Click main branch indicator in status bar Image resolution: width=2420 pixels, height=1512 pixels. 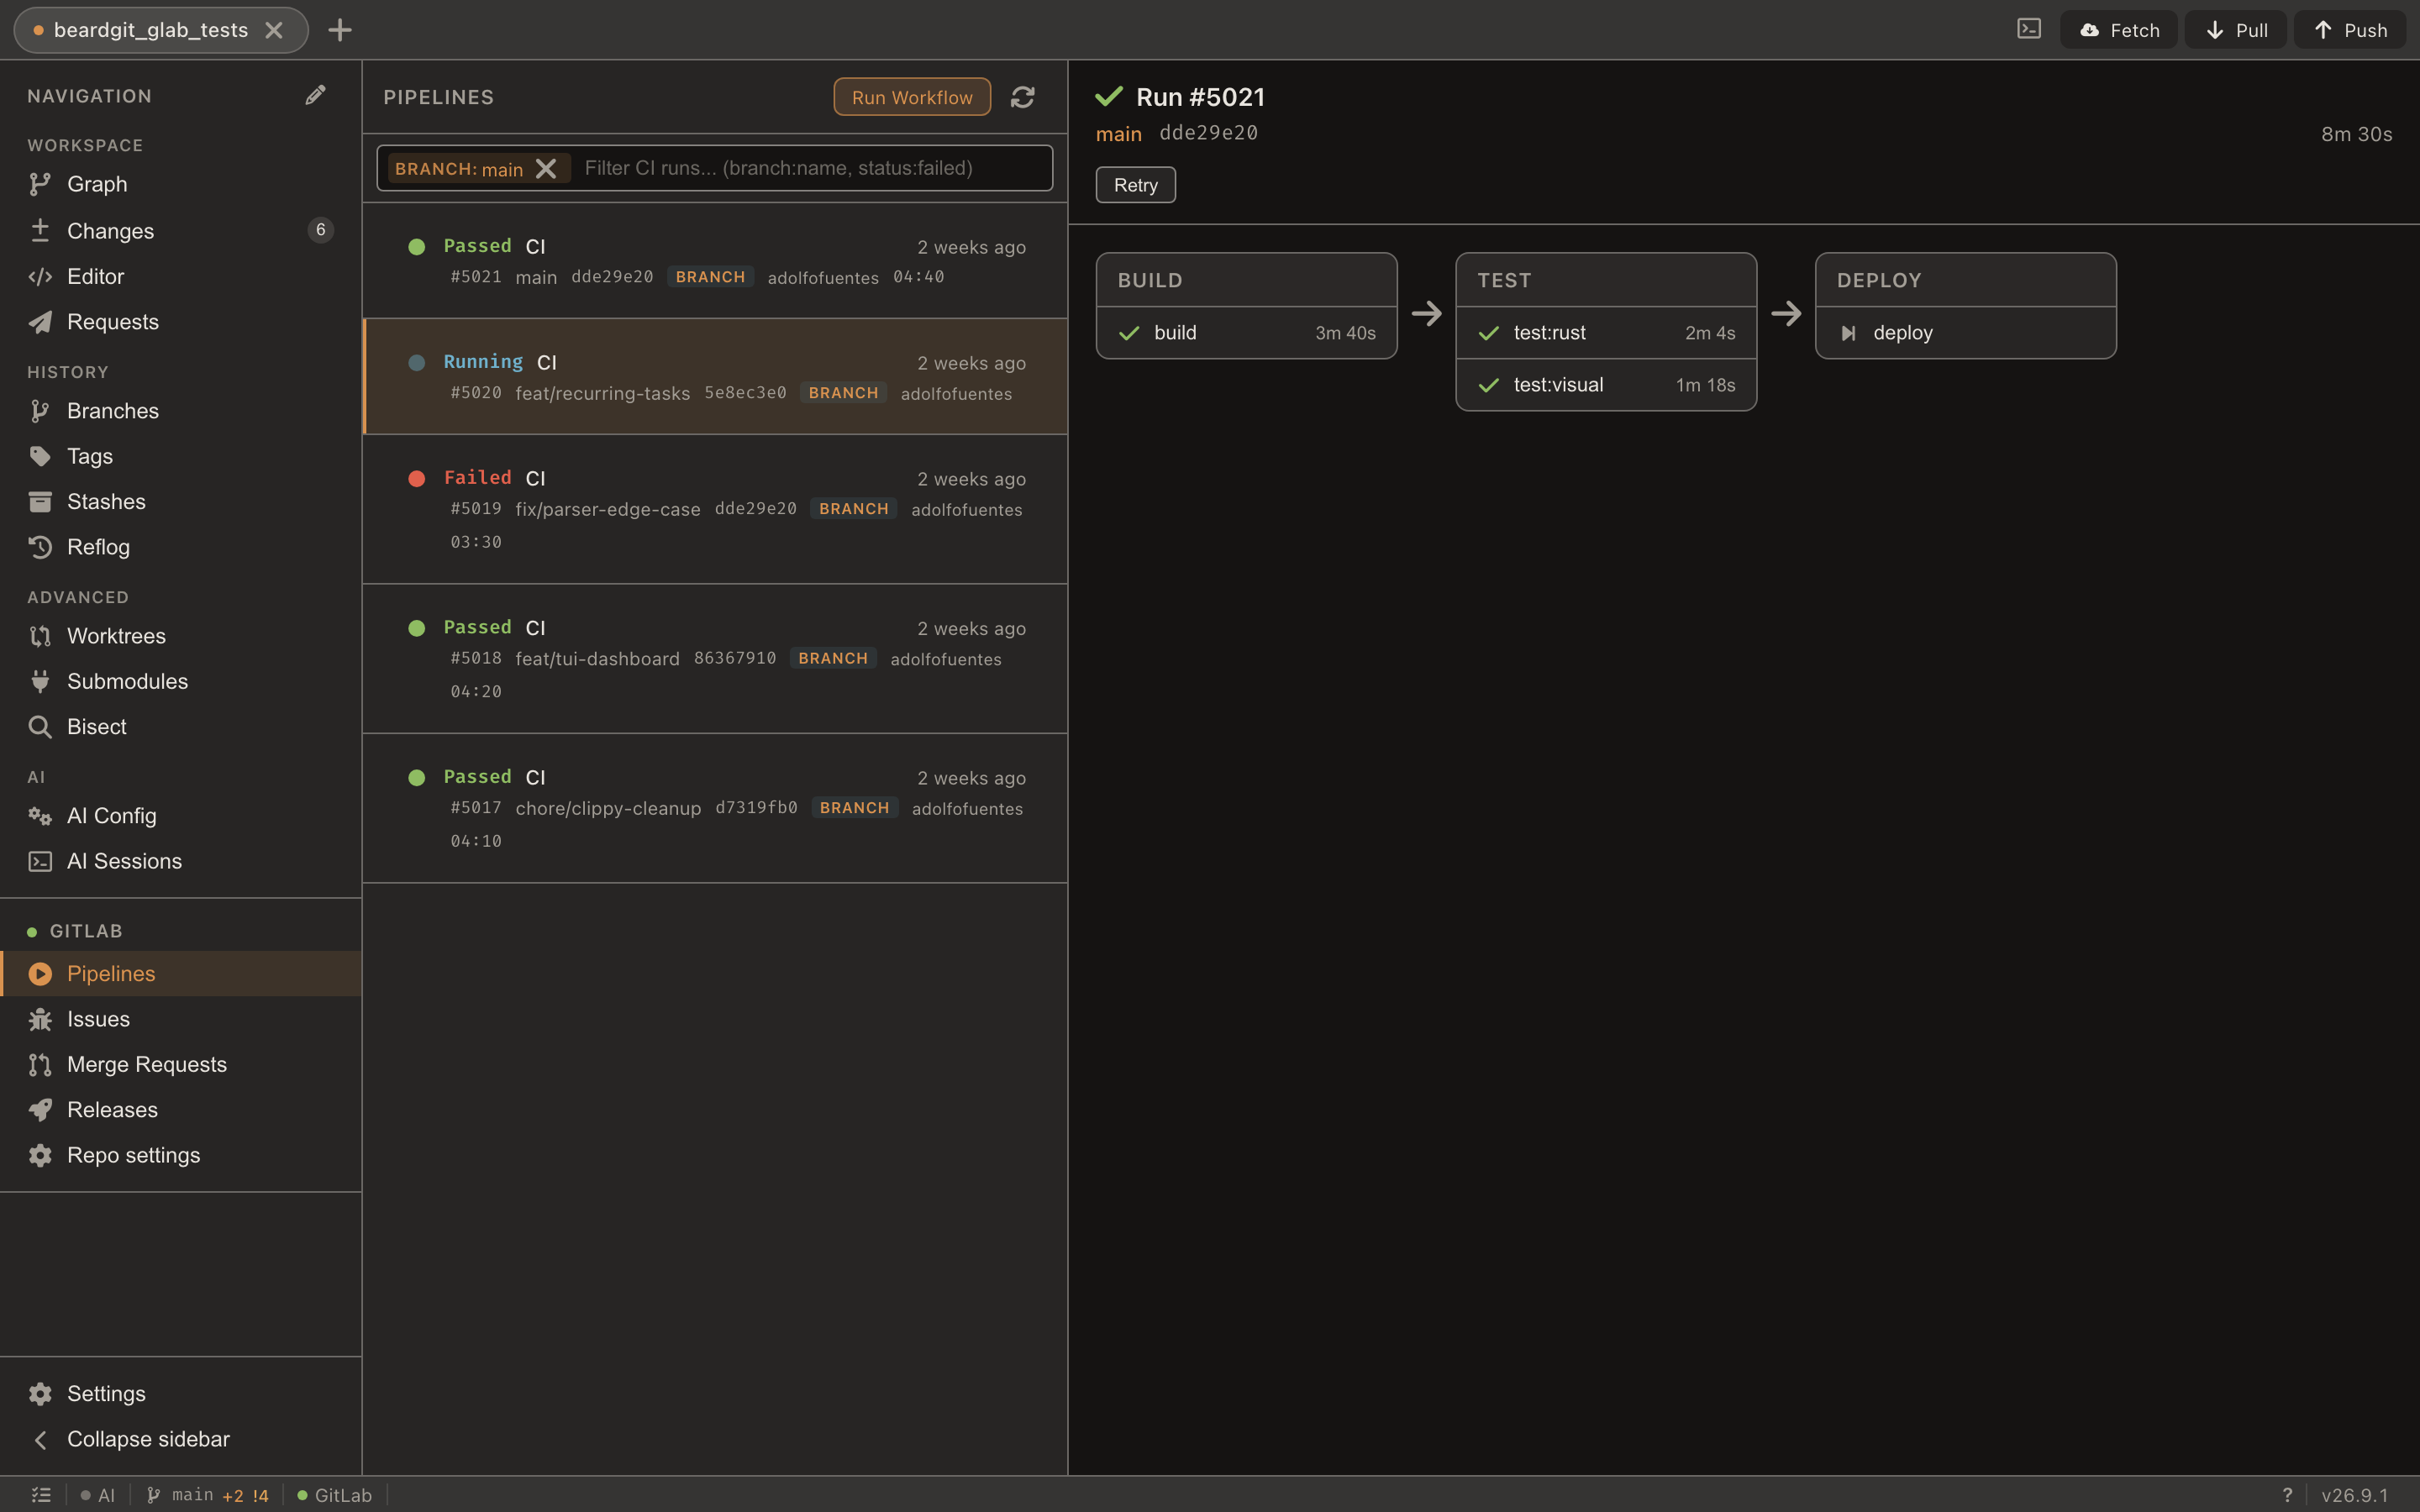pos(207,1495)
